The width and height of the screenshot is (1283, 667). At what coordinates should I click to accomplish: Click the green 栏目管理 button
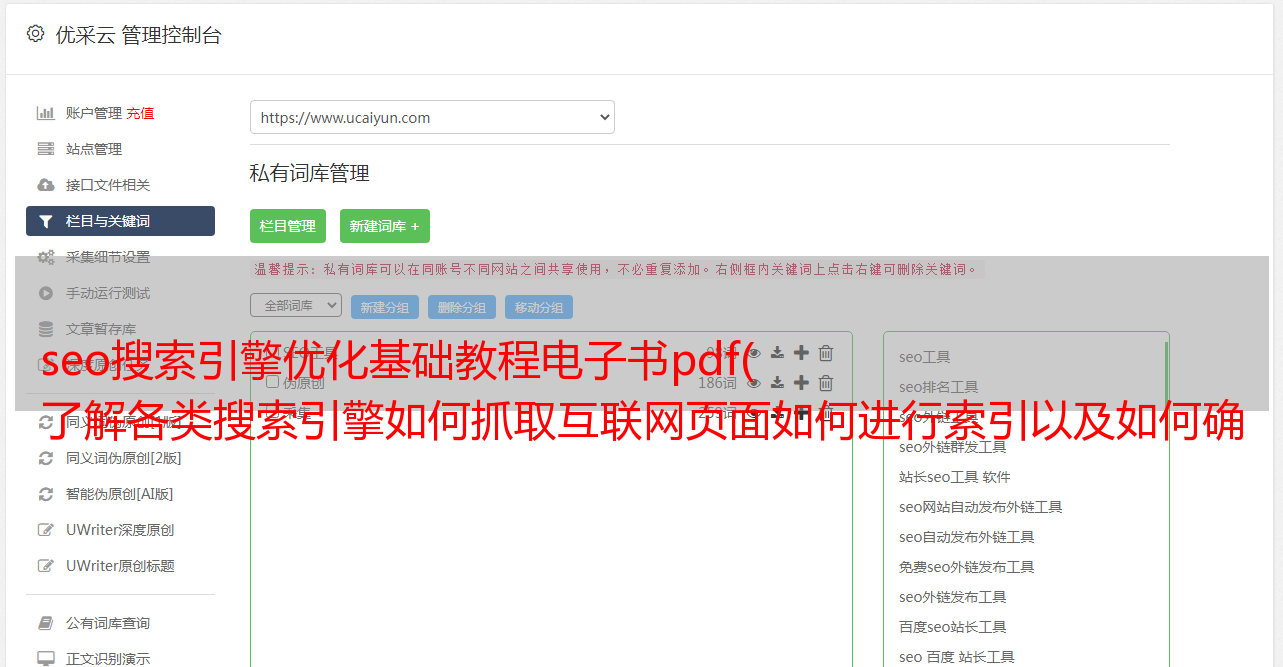288,226
